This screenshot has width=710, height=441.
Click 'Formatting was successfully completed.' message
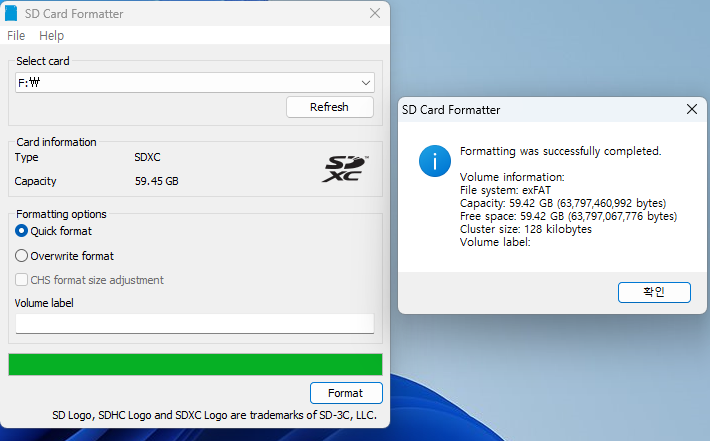coord(561,151)
